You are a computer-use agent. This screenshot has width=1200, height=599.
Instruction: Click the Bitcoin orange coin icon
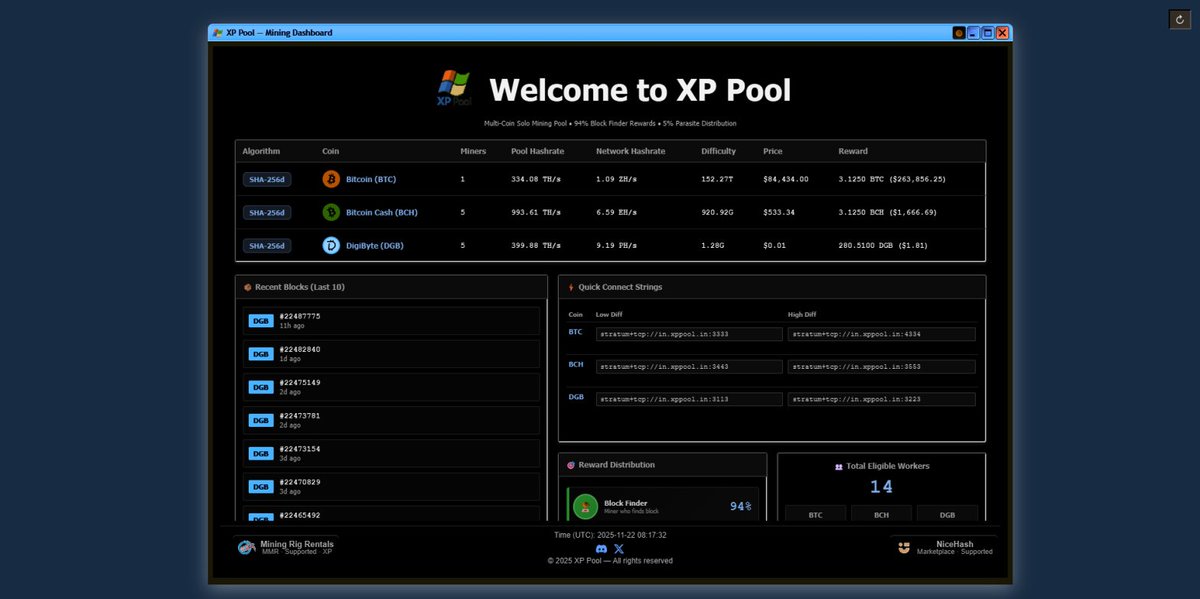tap(331, 179)
